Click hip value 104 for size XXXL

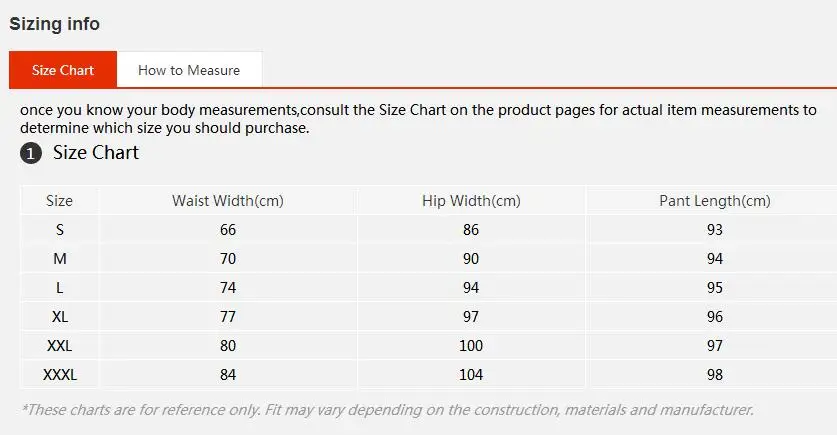click(x=471, y=375)
